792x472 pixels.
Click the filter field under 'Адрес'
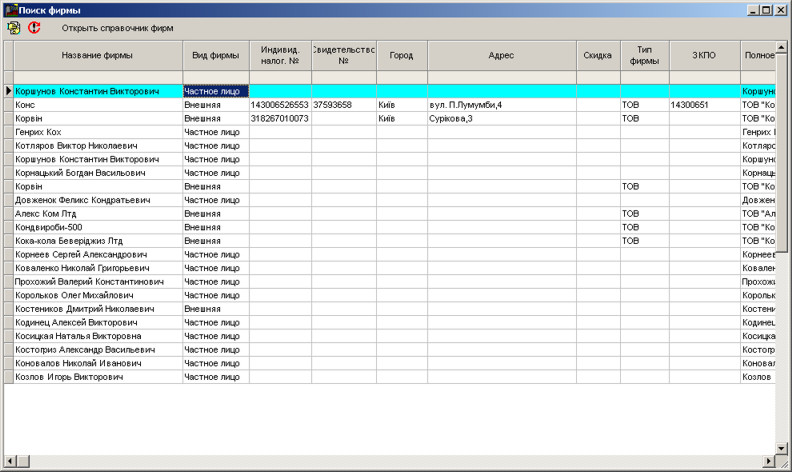coord(501,77)
